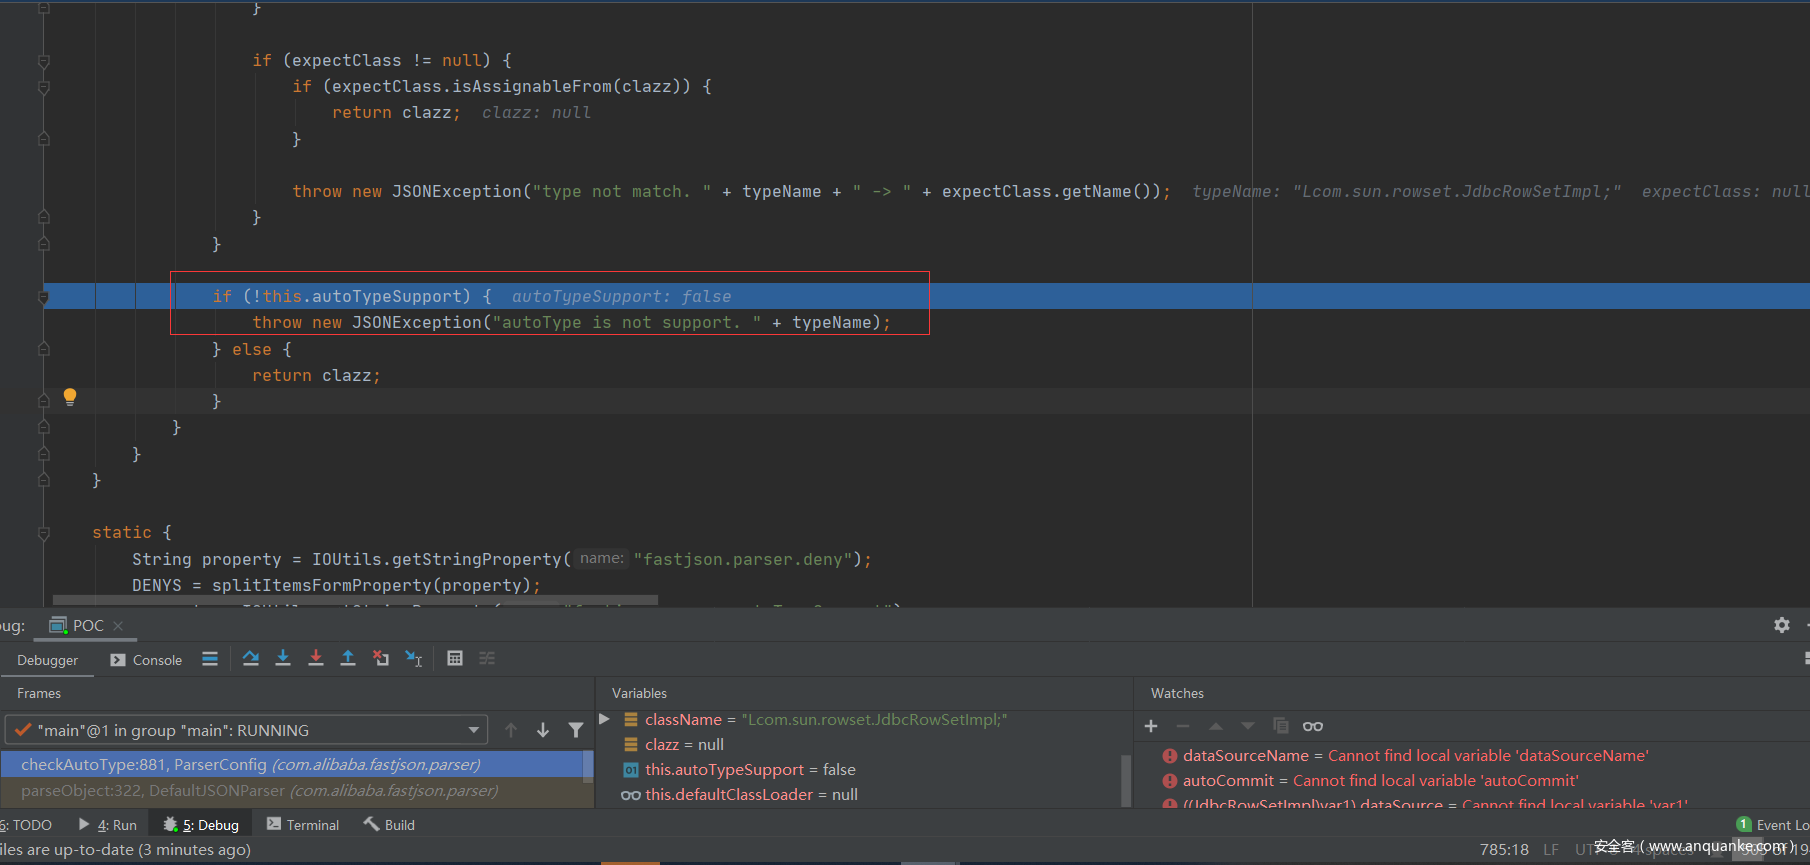Click the Run to Cursor icon

[x=413, y=658]
